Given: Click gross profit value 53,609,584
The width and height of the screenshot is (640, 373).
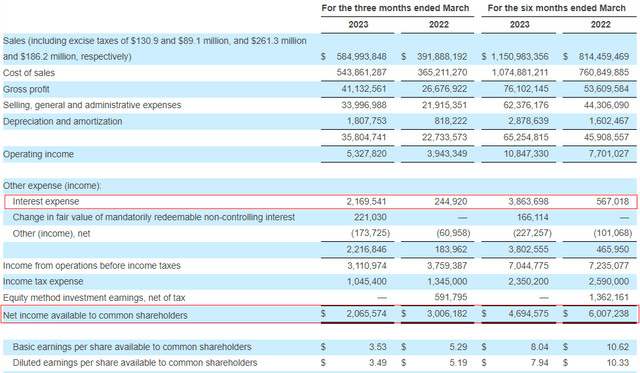Looking at the screenshot, I should click(x=606, y=89).
